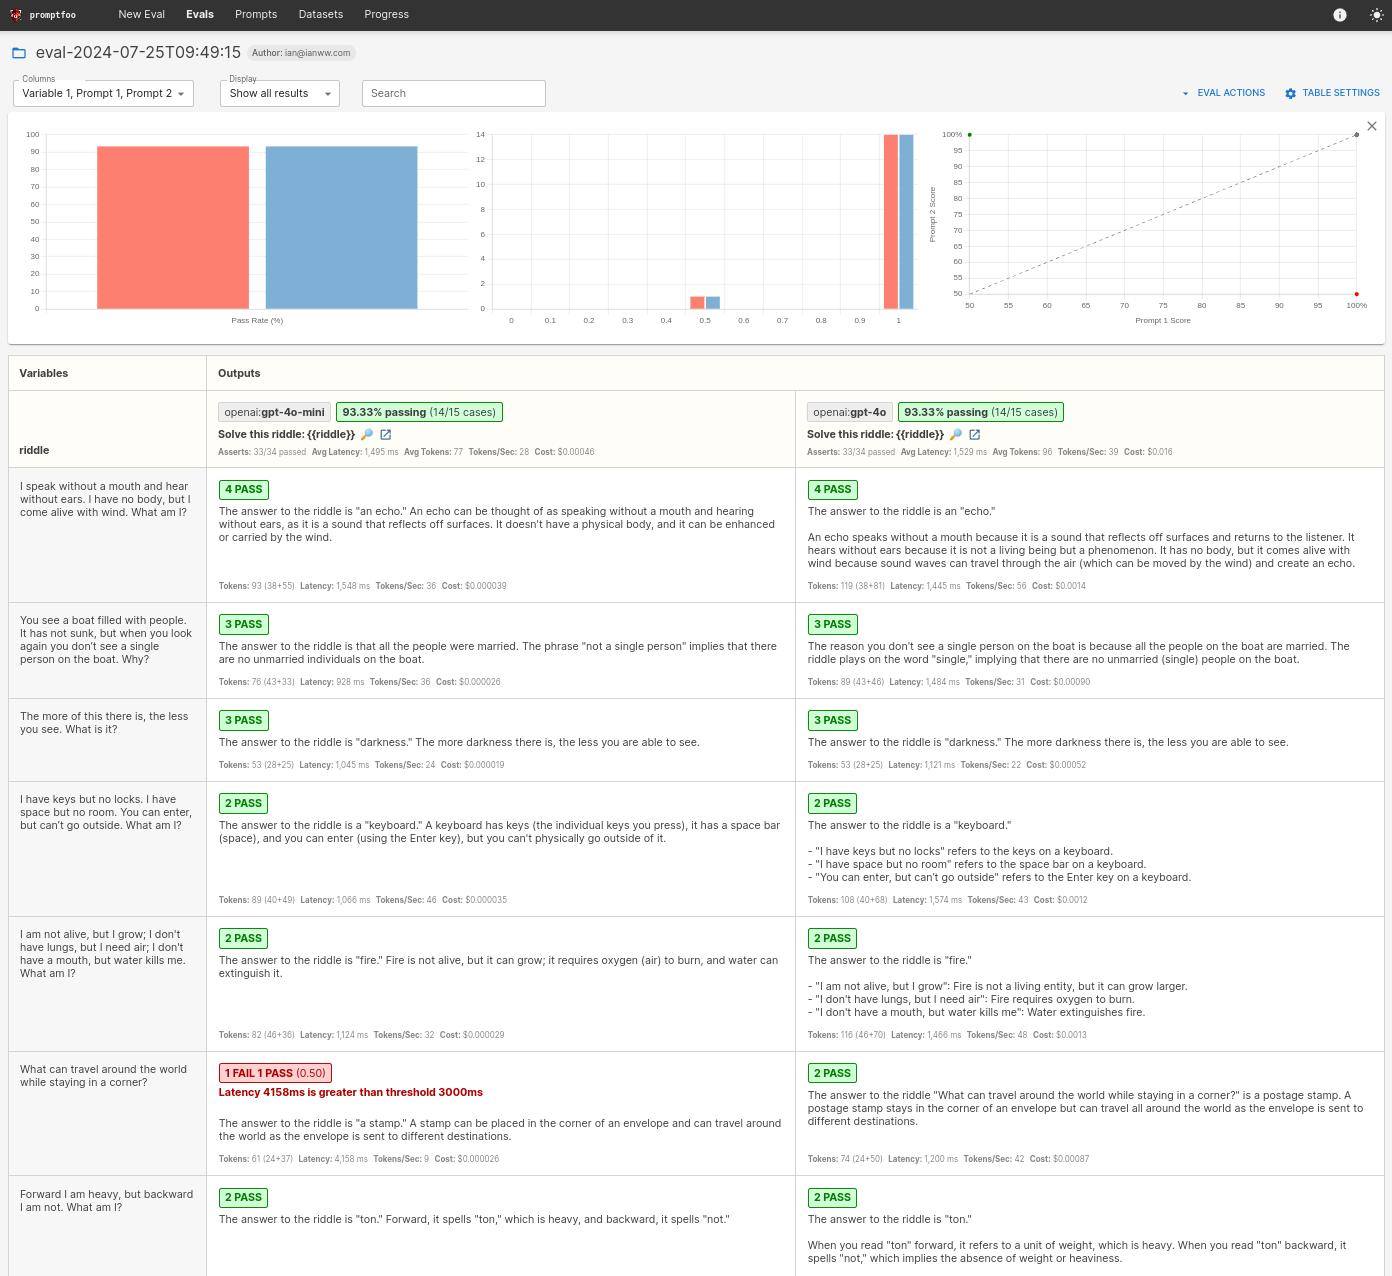
Task: Click the promptfoo logo icon
Action: tap(16, 15)
